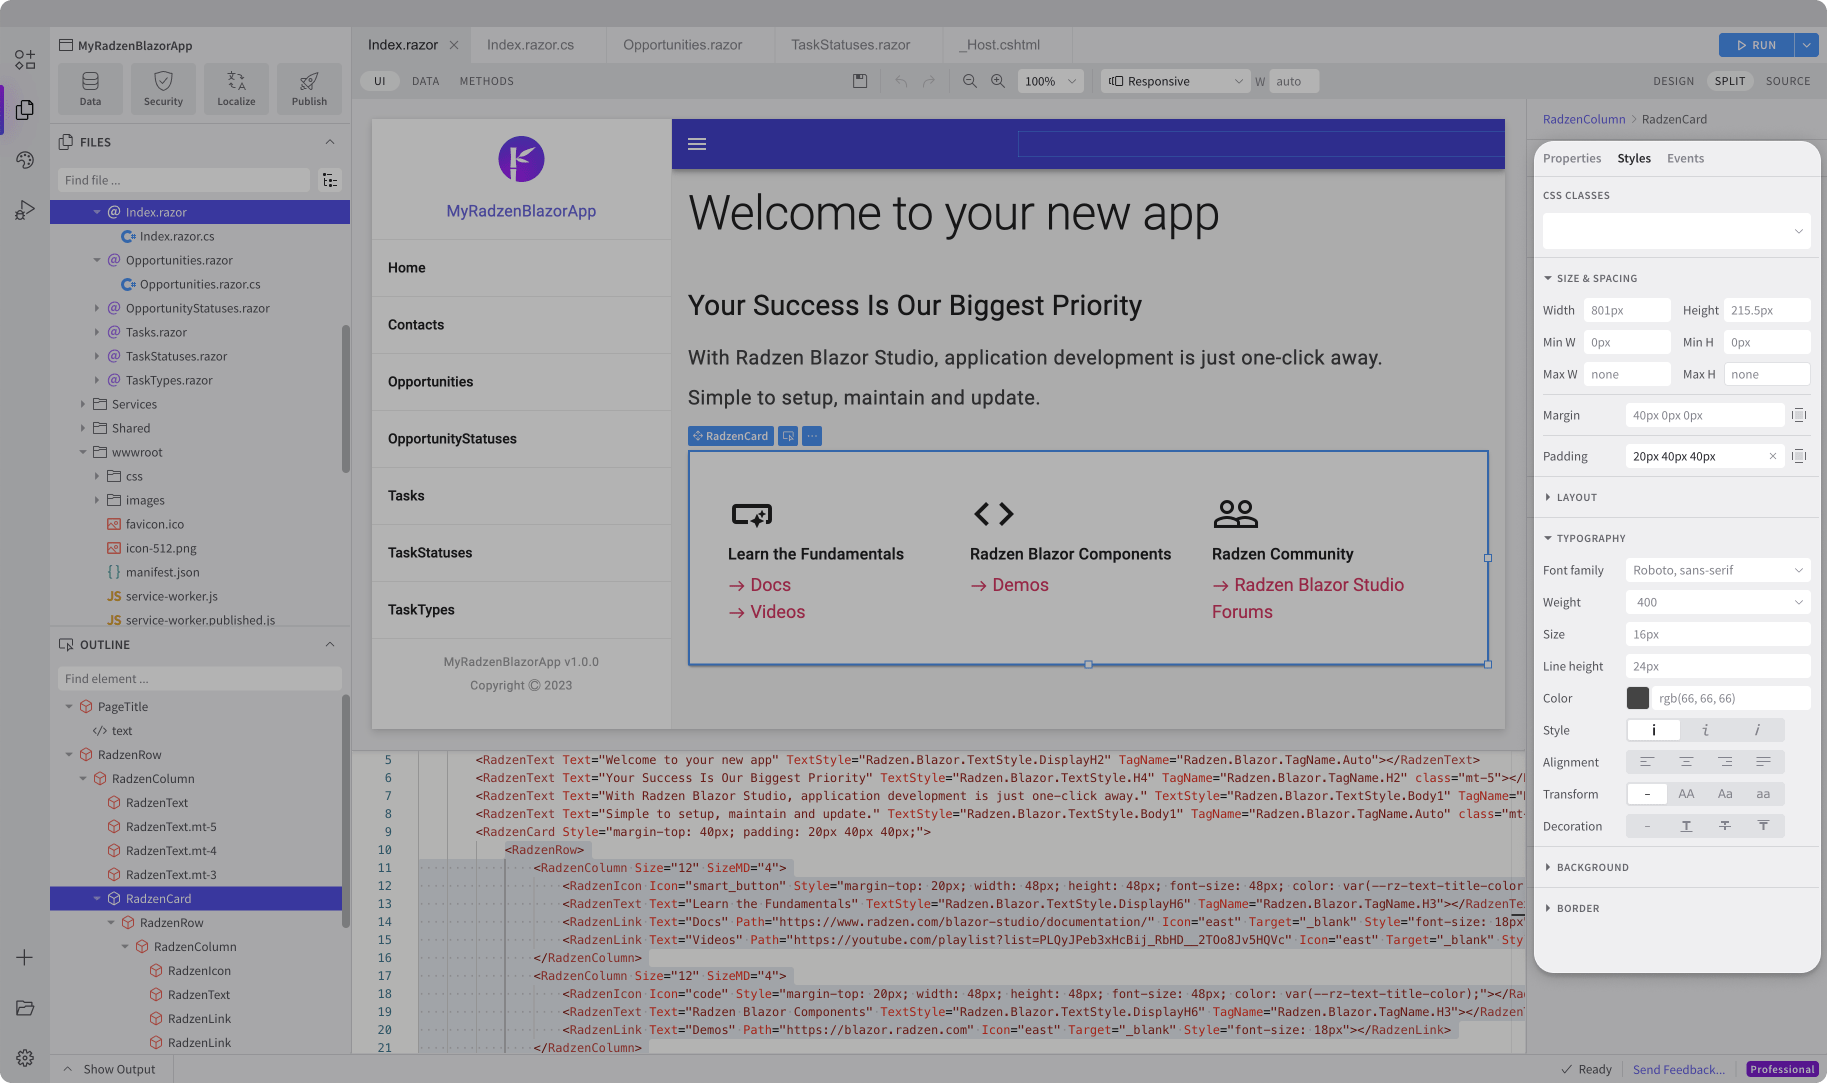1827x1083 pixels.
Task: Open the Localize tool
Action: pos(236,88)
